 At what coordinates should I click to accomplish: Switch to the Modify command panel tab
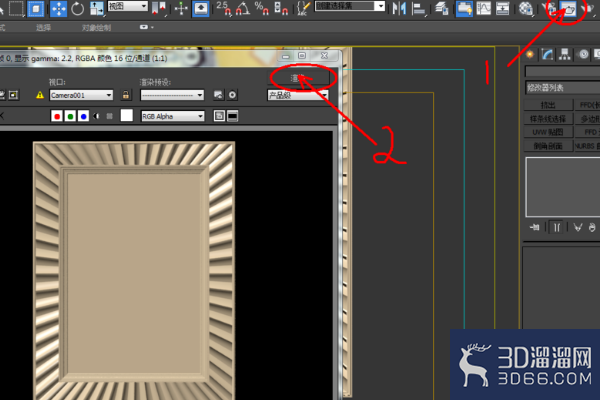(547, 55)
